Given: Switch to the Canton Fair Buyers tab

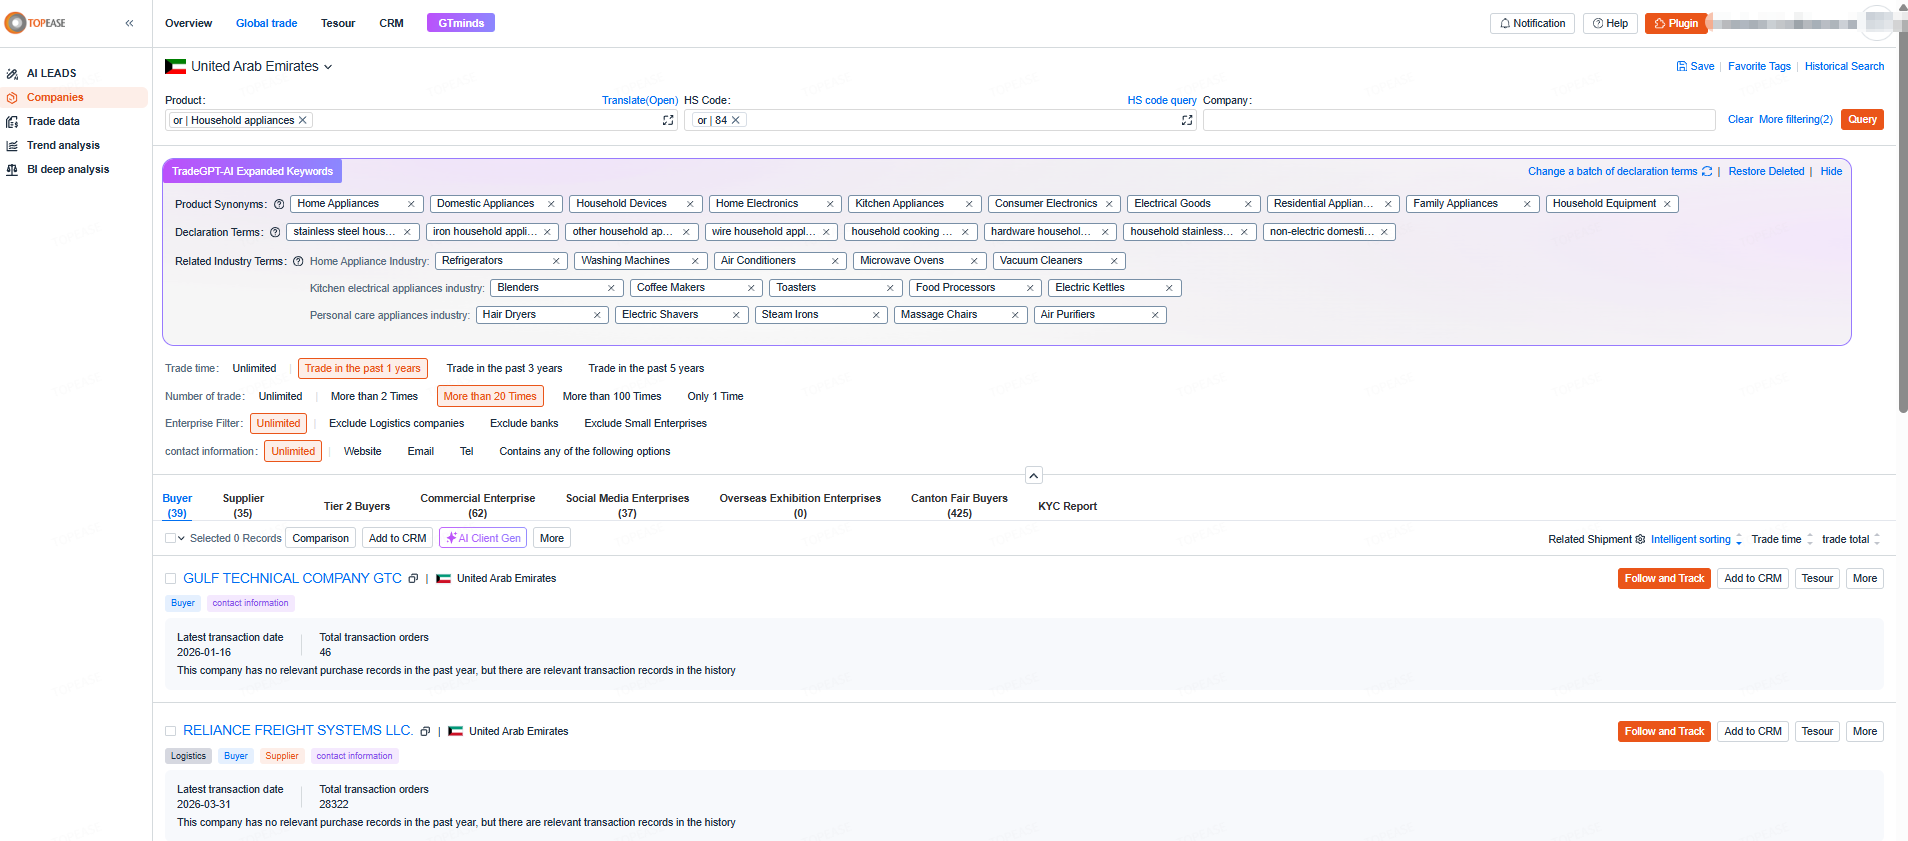Looking at the screenshot, I should (x=959, y=506).
